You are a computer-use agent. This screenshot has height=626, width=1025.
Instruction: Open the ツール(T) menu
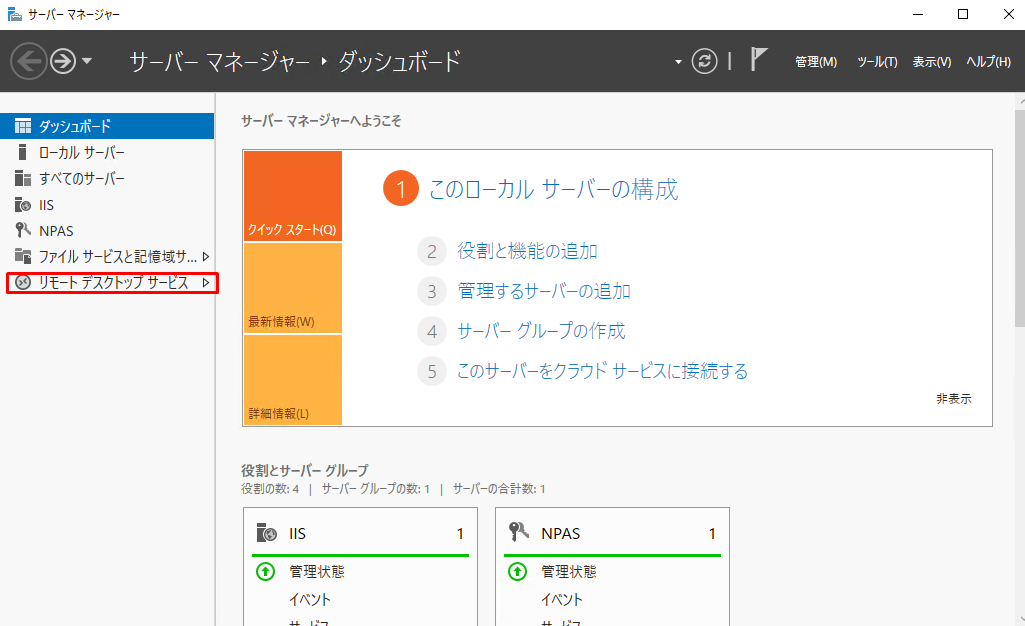(877, 62)
